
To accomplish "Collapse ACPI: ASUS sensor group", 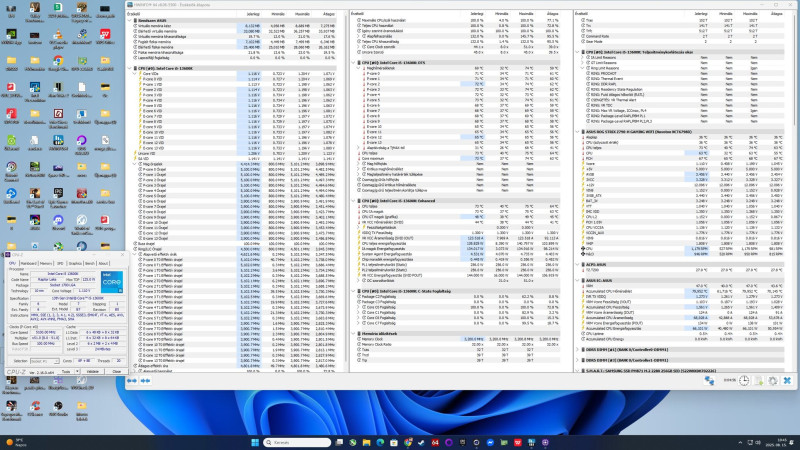I will 577,265.
